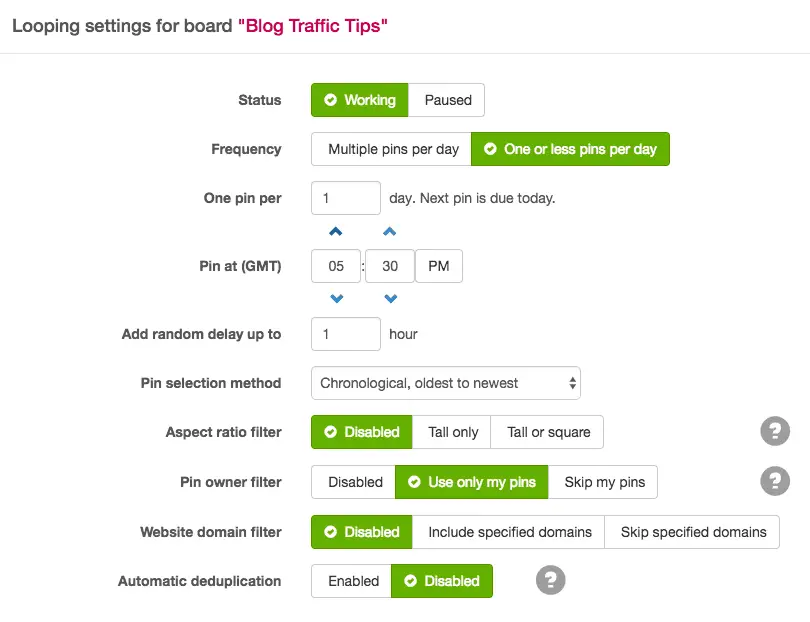Click the random delay hour field
Image resolution: width=810 pixels, height=622 pixels.
[x=345, y=333]
